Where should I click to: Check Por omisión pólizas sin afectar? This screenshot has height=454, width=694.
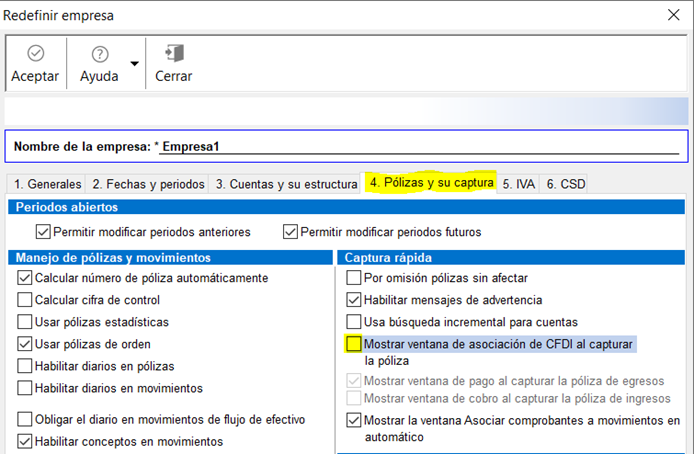point(353,278)
